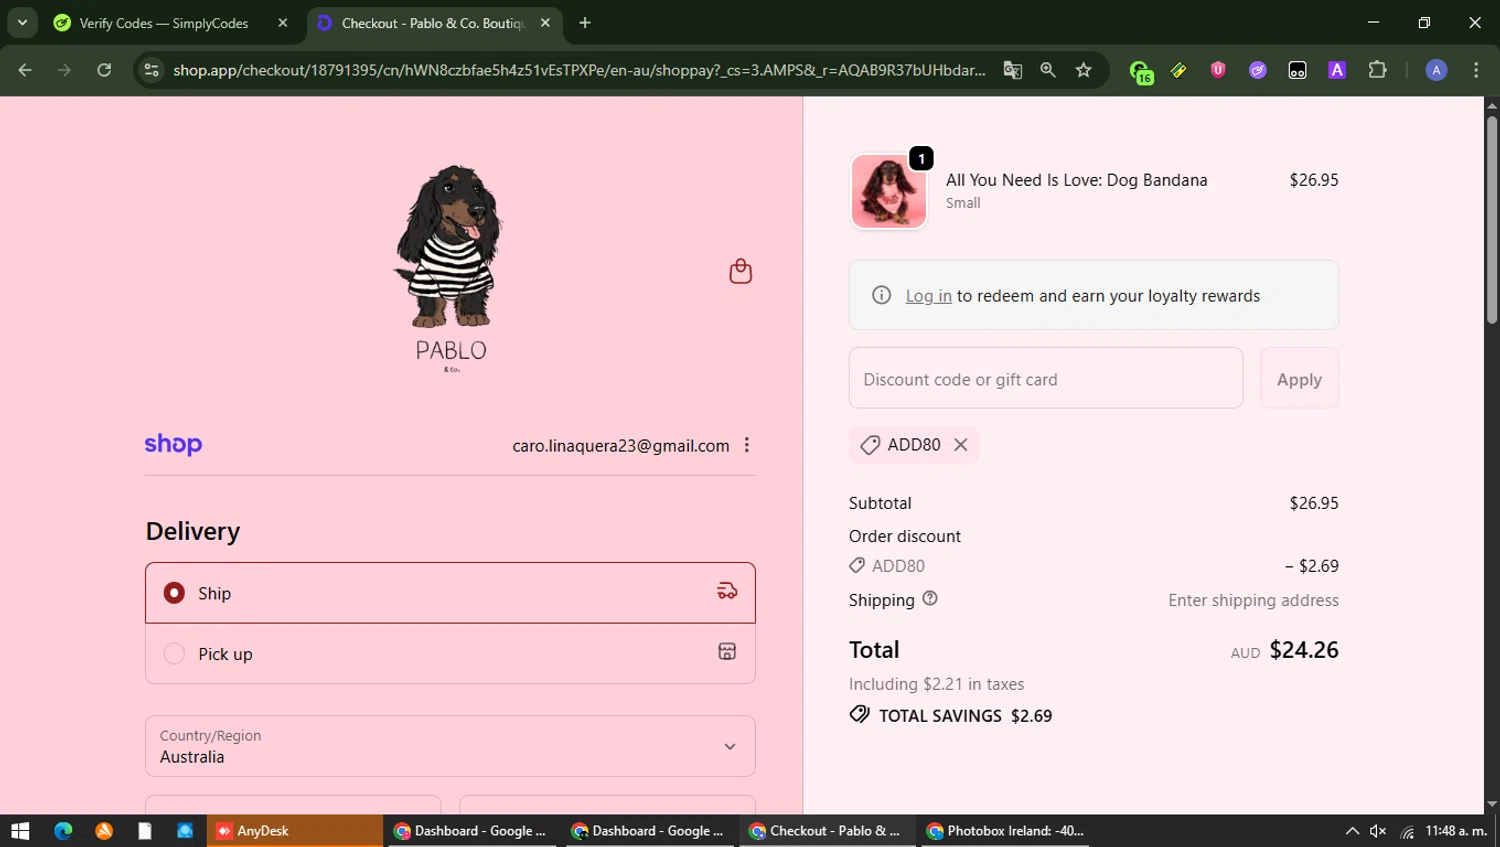Switch to the first Dashboard - Google taskbar window

pyautogui.click(x=472, y=831)
